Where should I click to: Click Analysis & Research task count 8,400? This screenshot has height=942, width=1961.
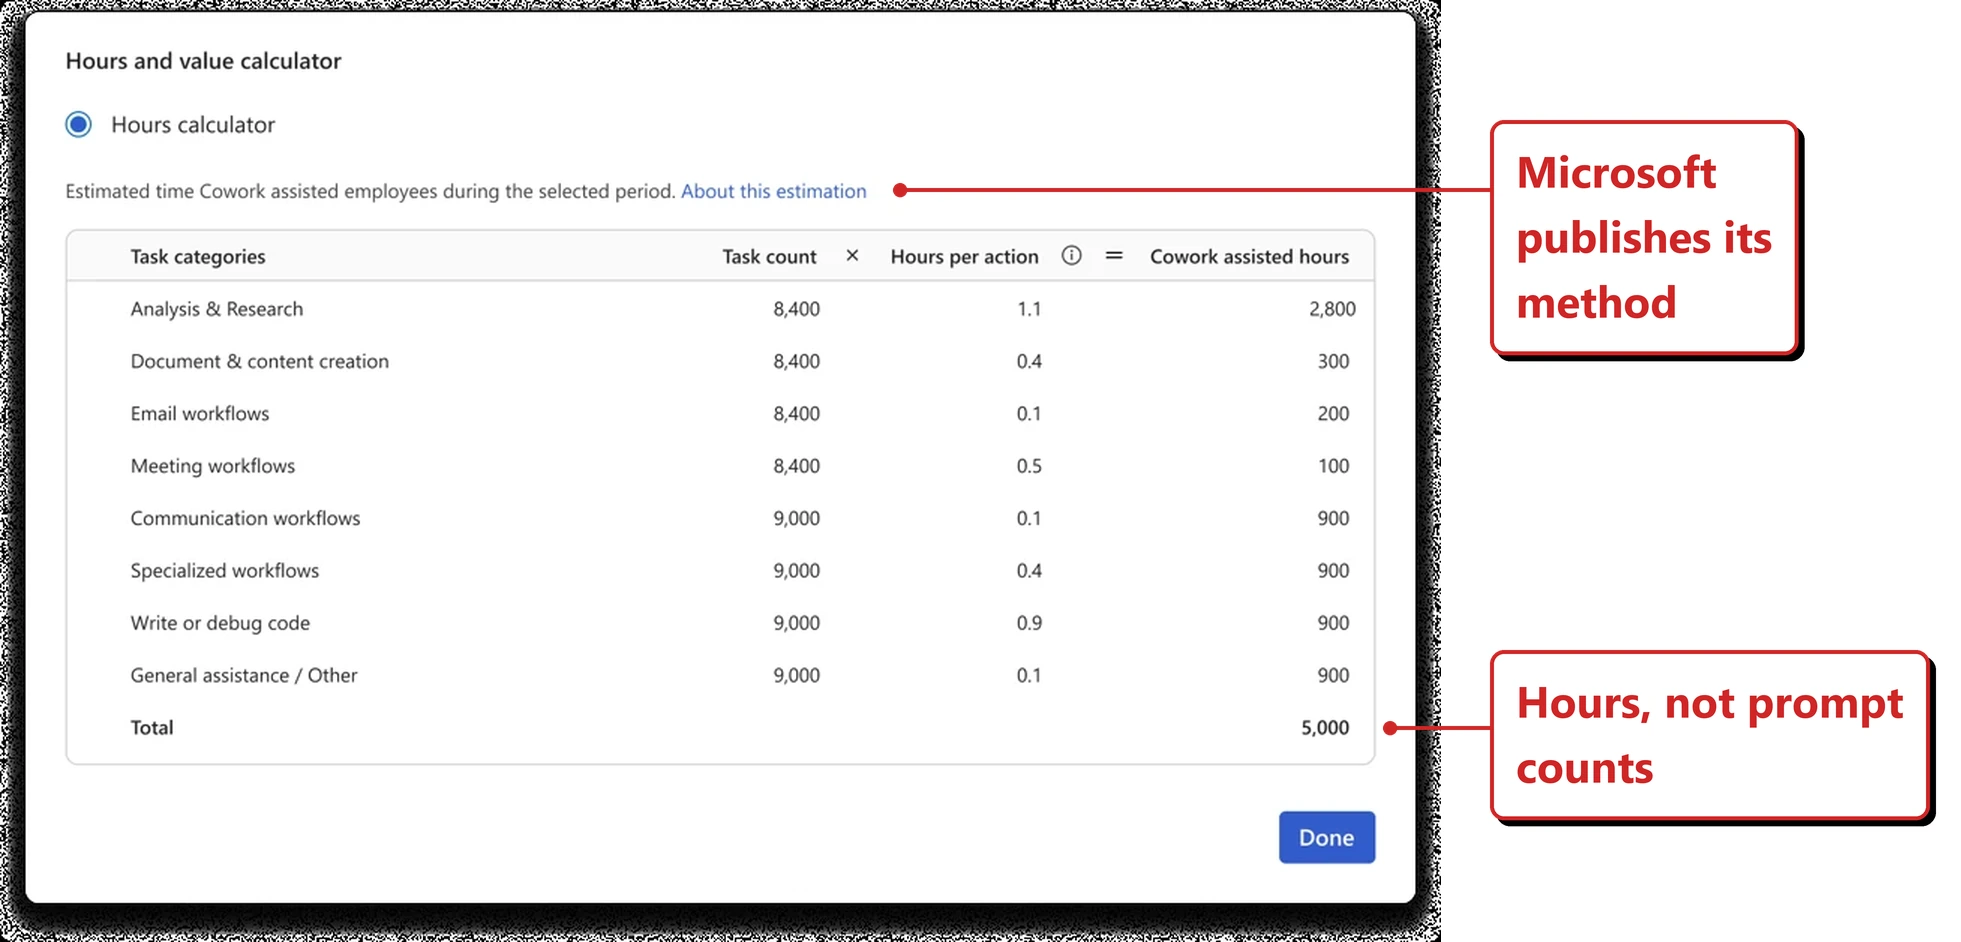796,309
